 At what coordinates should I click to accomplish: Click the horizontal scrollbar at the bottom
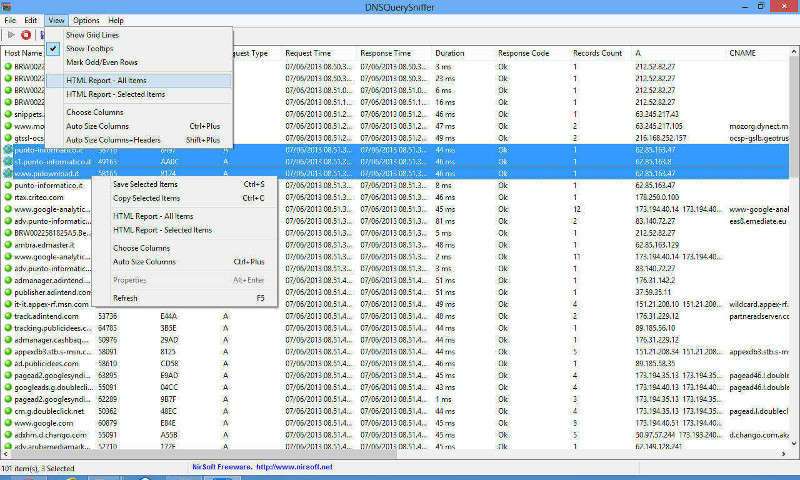400,457
